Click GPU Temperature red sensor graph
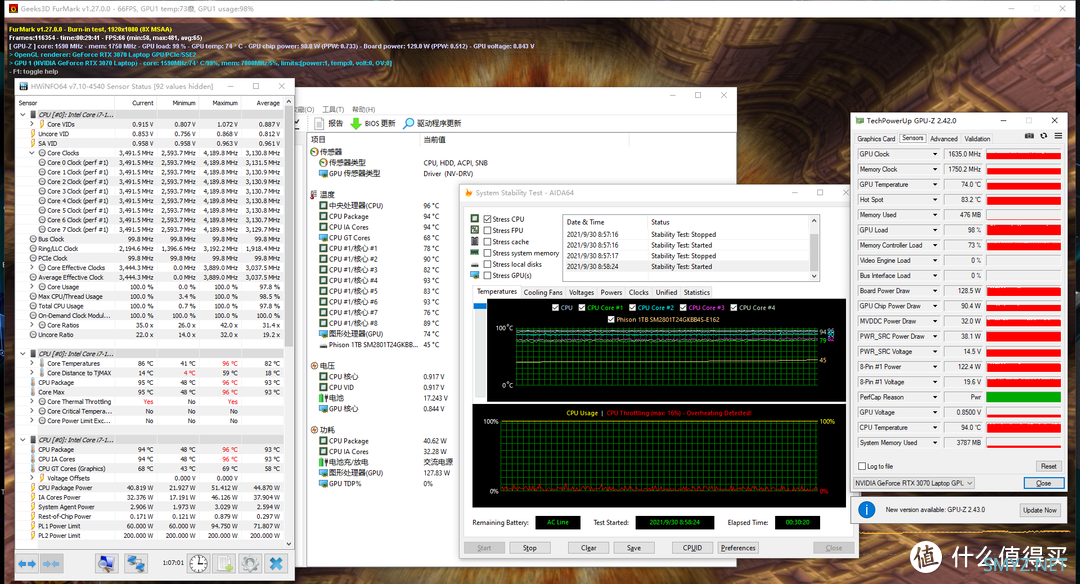This screenshot has height=584, width=1080. pos(1023,185)
